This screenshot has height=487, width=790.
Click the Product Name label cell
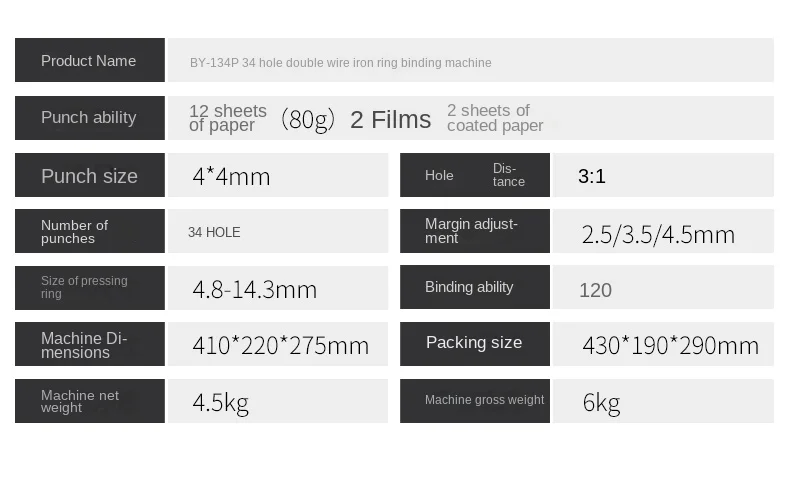coord(89,61)
